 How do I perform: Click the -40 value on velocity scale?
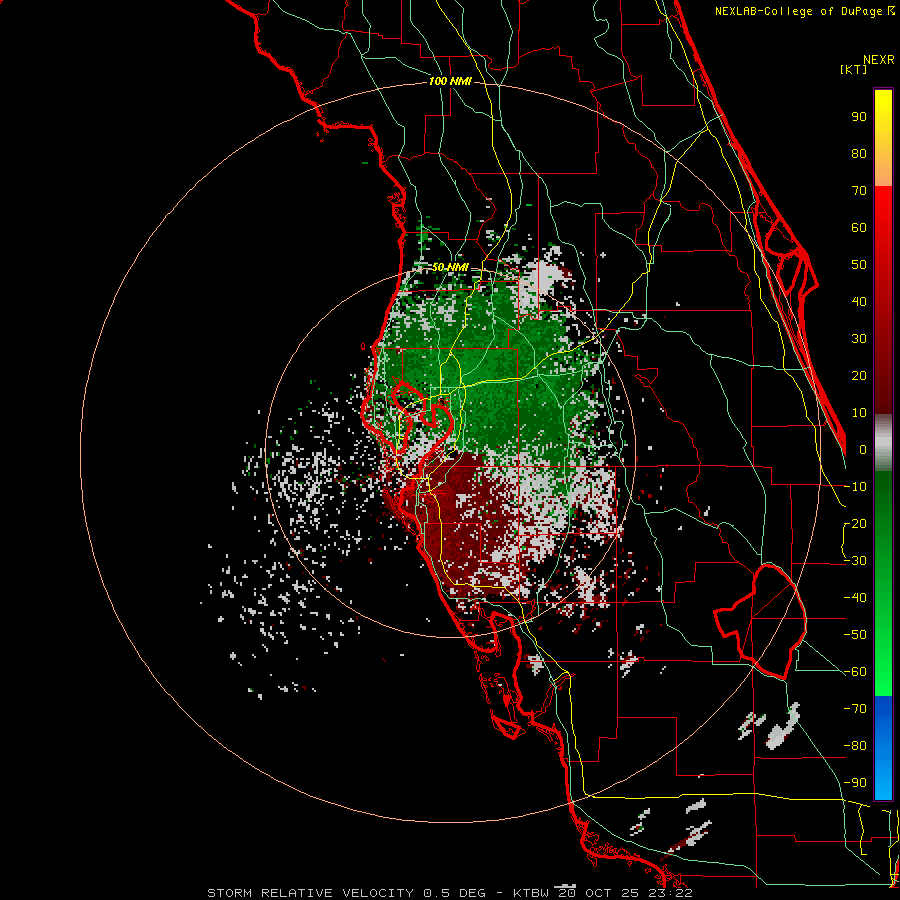click(855, 598)
